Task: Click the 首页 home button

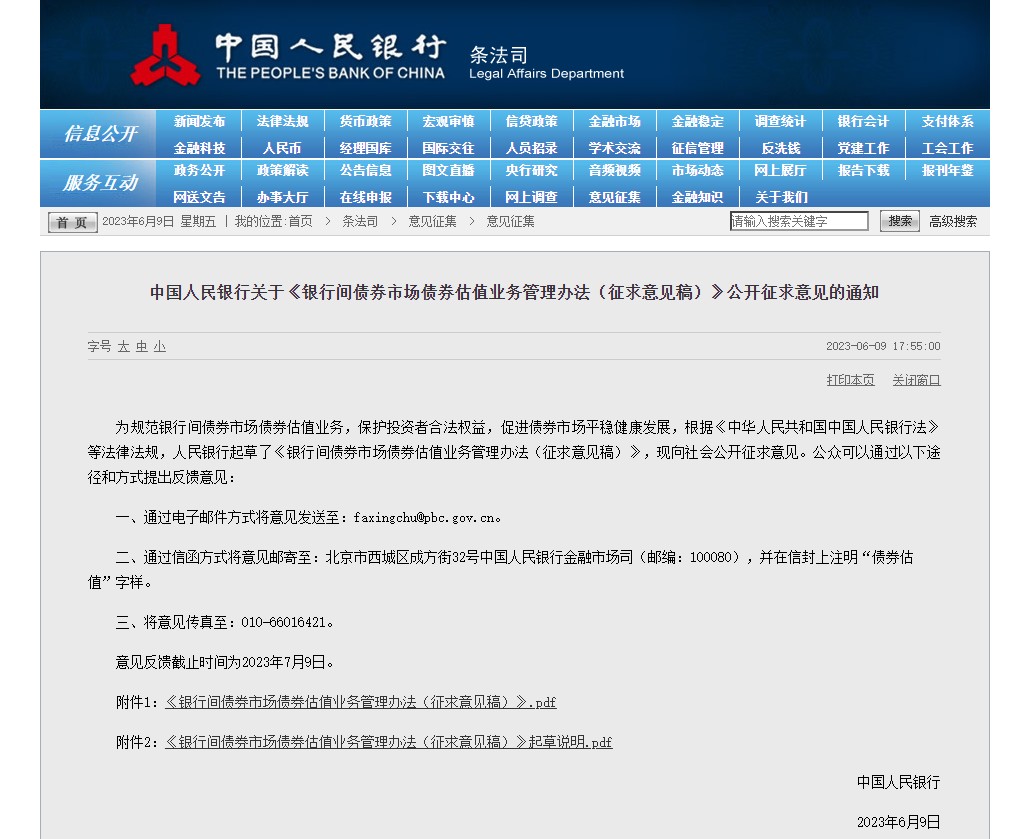Action: click(x=72, y=222)
